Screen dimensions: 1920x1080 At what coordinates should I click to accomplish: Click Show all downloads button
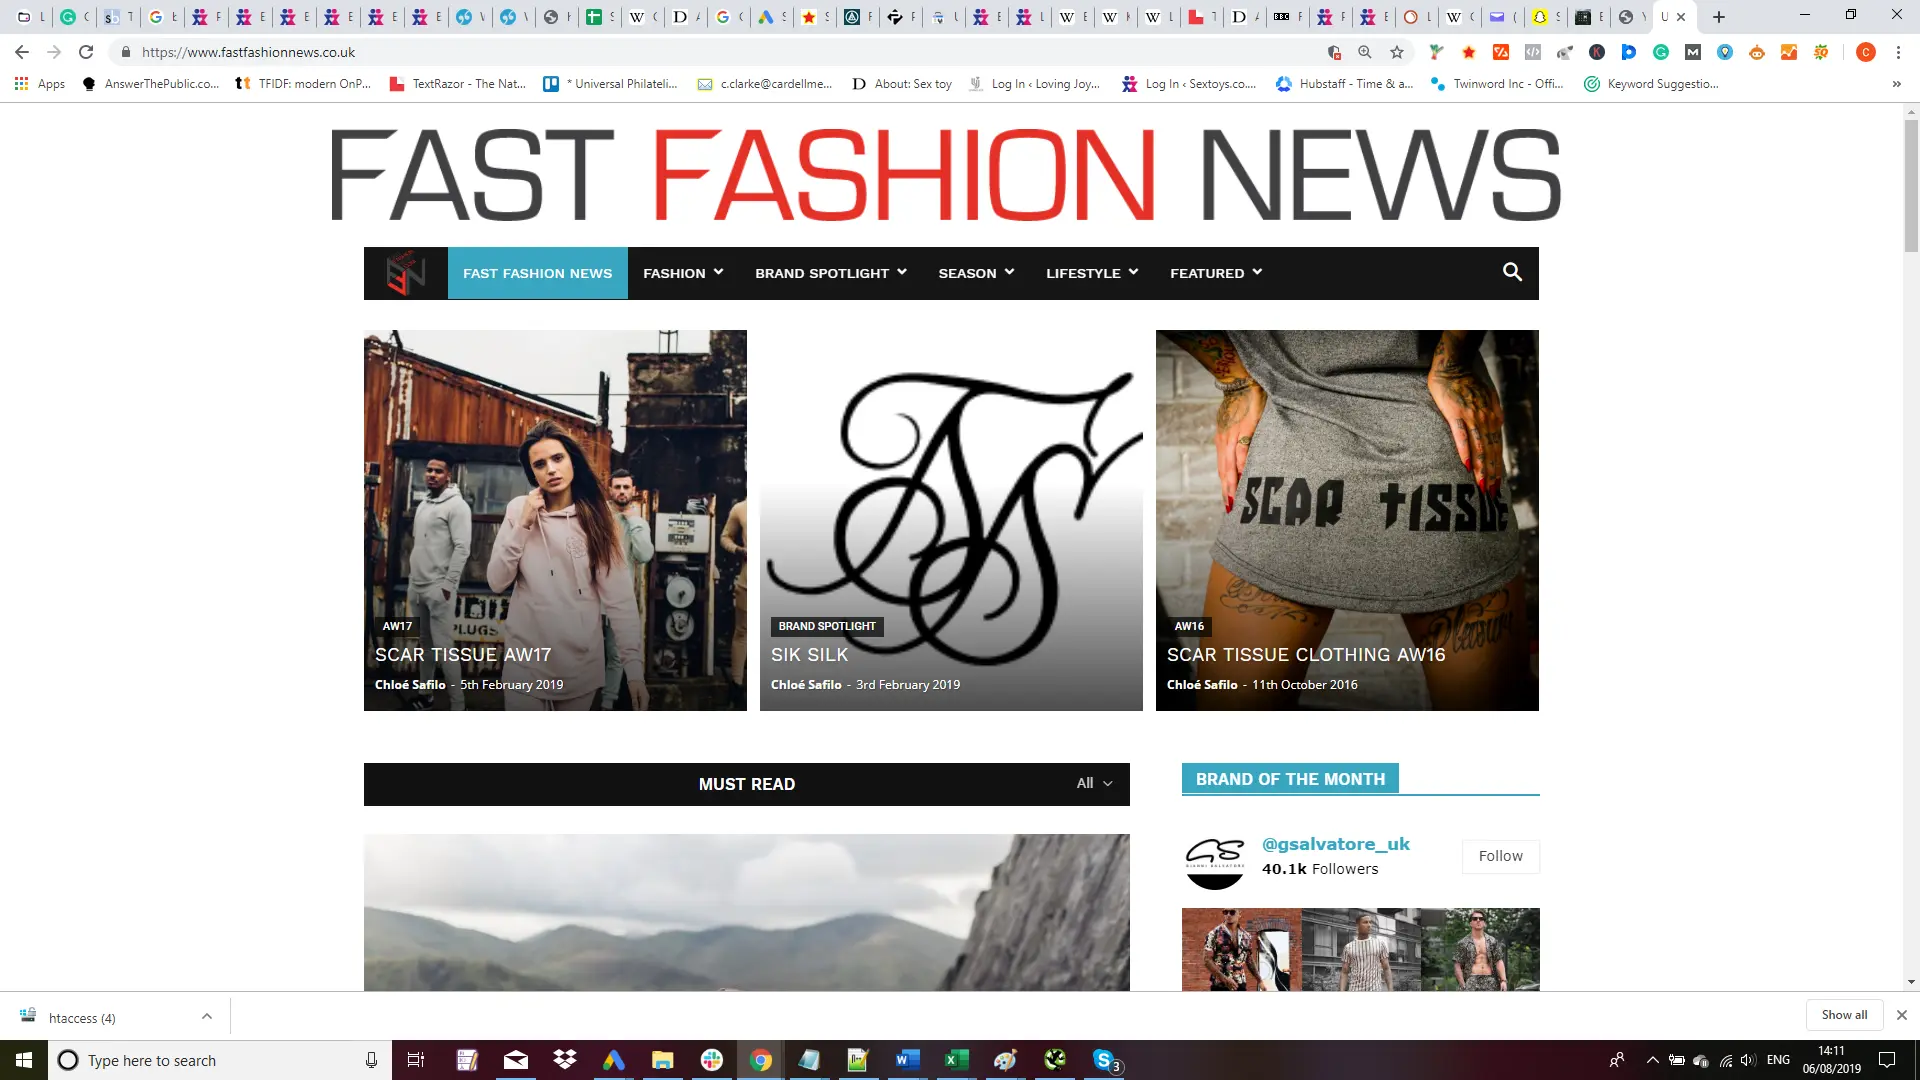1844,1015
